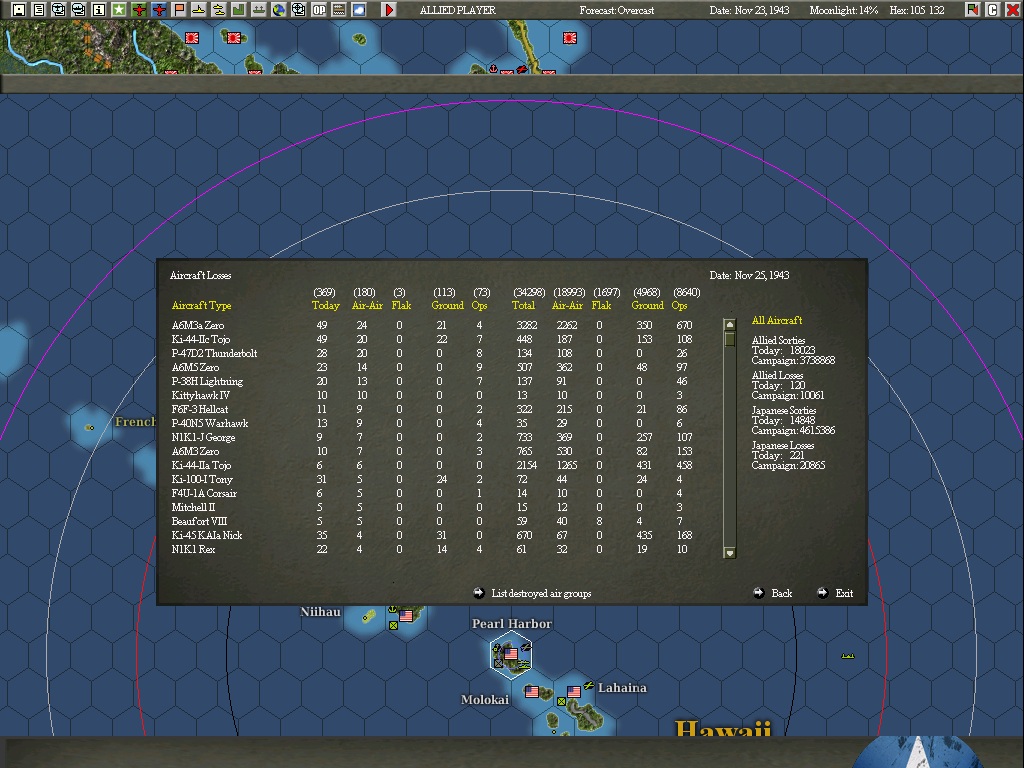The image size is (1024, 768).
Task: Sort by the Today column header
Action: [x=325, y=305]
